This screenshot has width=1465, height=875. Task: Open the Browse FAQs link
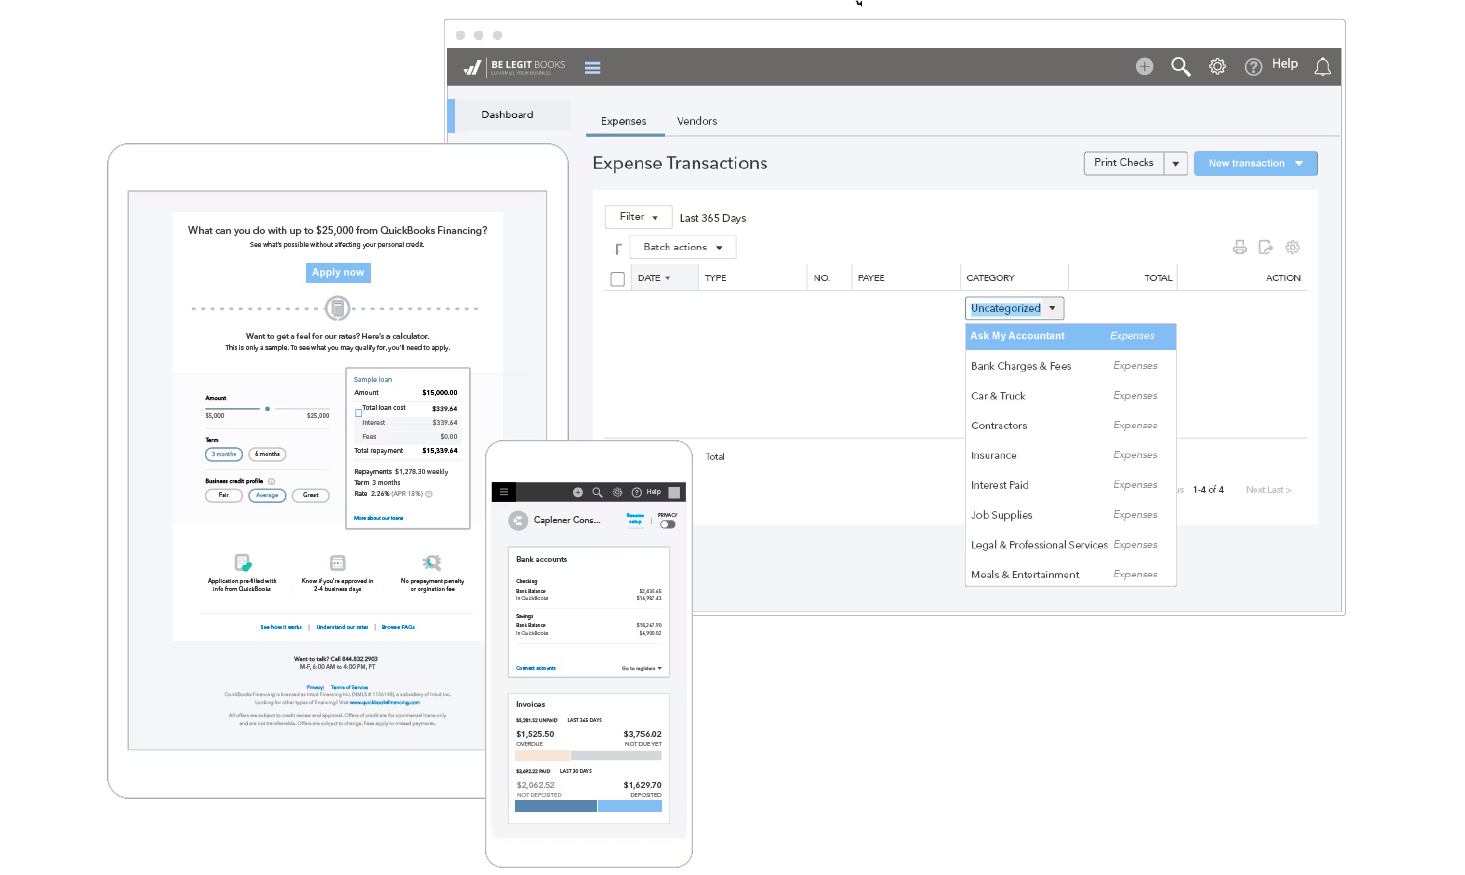398,627
